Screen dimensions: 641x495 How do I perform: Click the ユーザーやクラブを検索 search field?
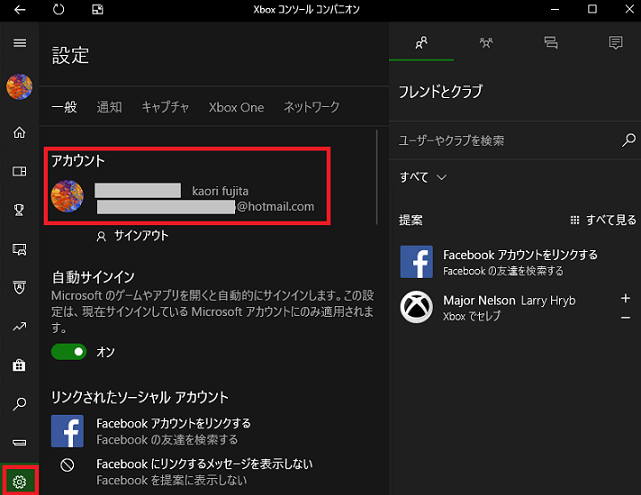(507, 141)
